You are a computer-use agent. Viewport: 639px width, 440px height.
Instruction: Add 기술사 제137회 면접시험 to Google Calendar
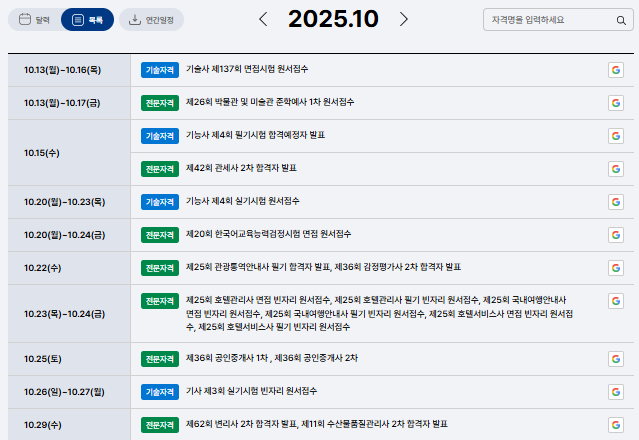pyautogui.click(x=616, y=70)
